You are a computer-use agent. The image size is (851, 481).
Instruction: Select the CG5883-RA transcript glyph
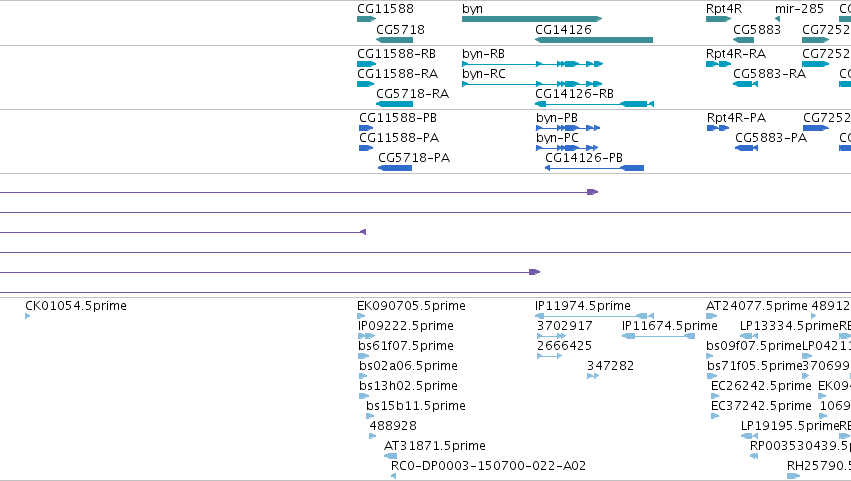(746, 84)
